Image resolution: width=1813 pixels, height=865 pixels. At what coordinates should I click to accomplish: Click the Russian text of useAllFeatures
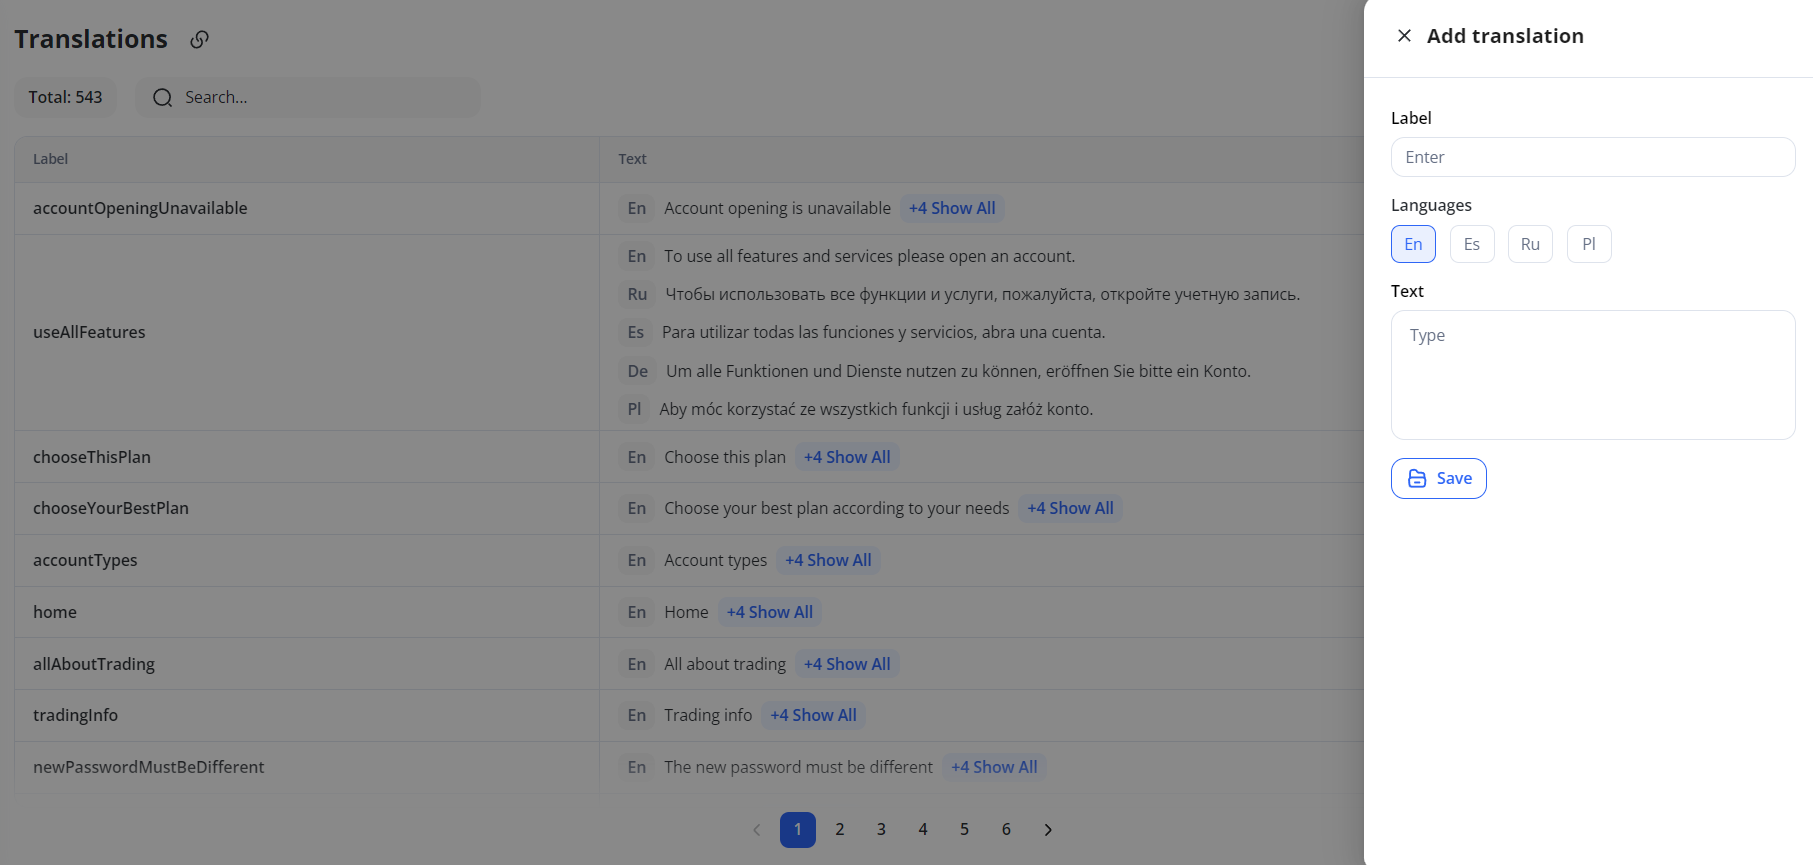(982, 294)
